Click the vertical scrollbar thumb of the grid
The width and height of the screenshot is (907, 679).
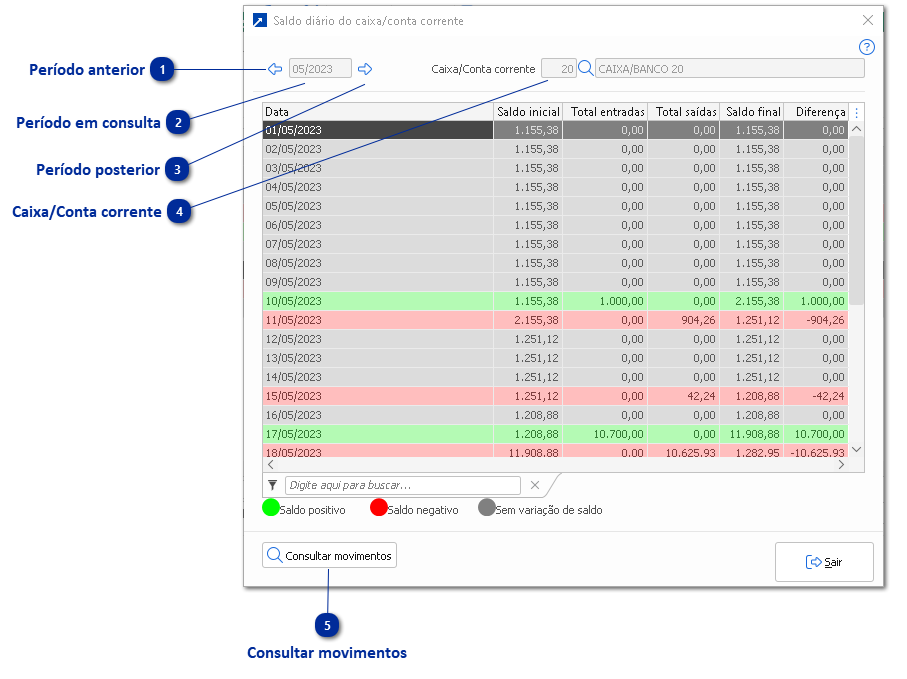857,221
